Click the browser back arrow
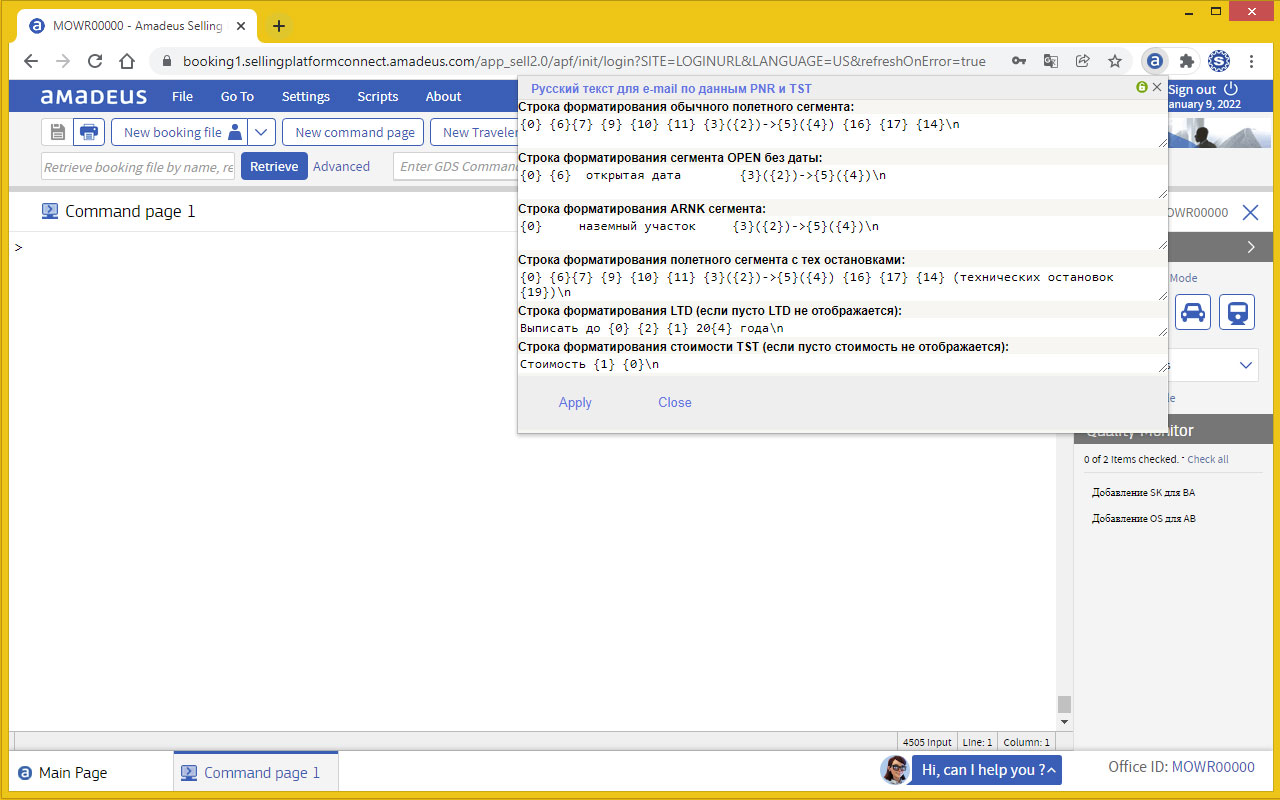Screen dimensions: 1280x800 (x=30, y=61)
